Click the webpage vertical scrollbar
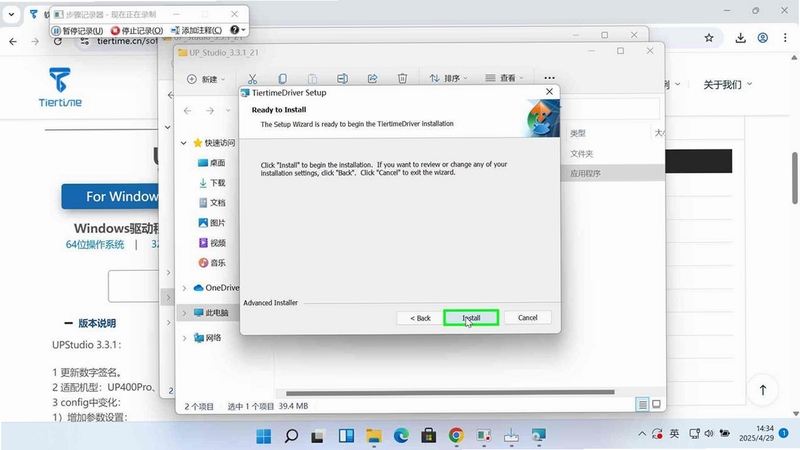The image size is (800, 450). (x=795, y=178)
